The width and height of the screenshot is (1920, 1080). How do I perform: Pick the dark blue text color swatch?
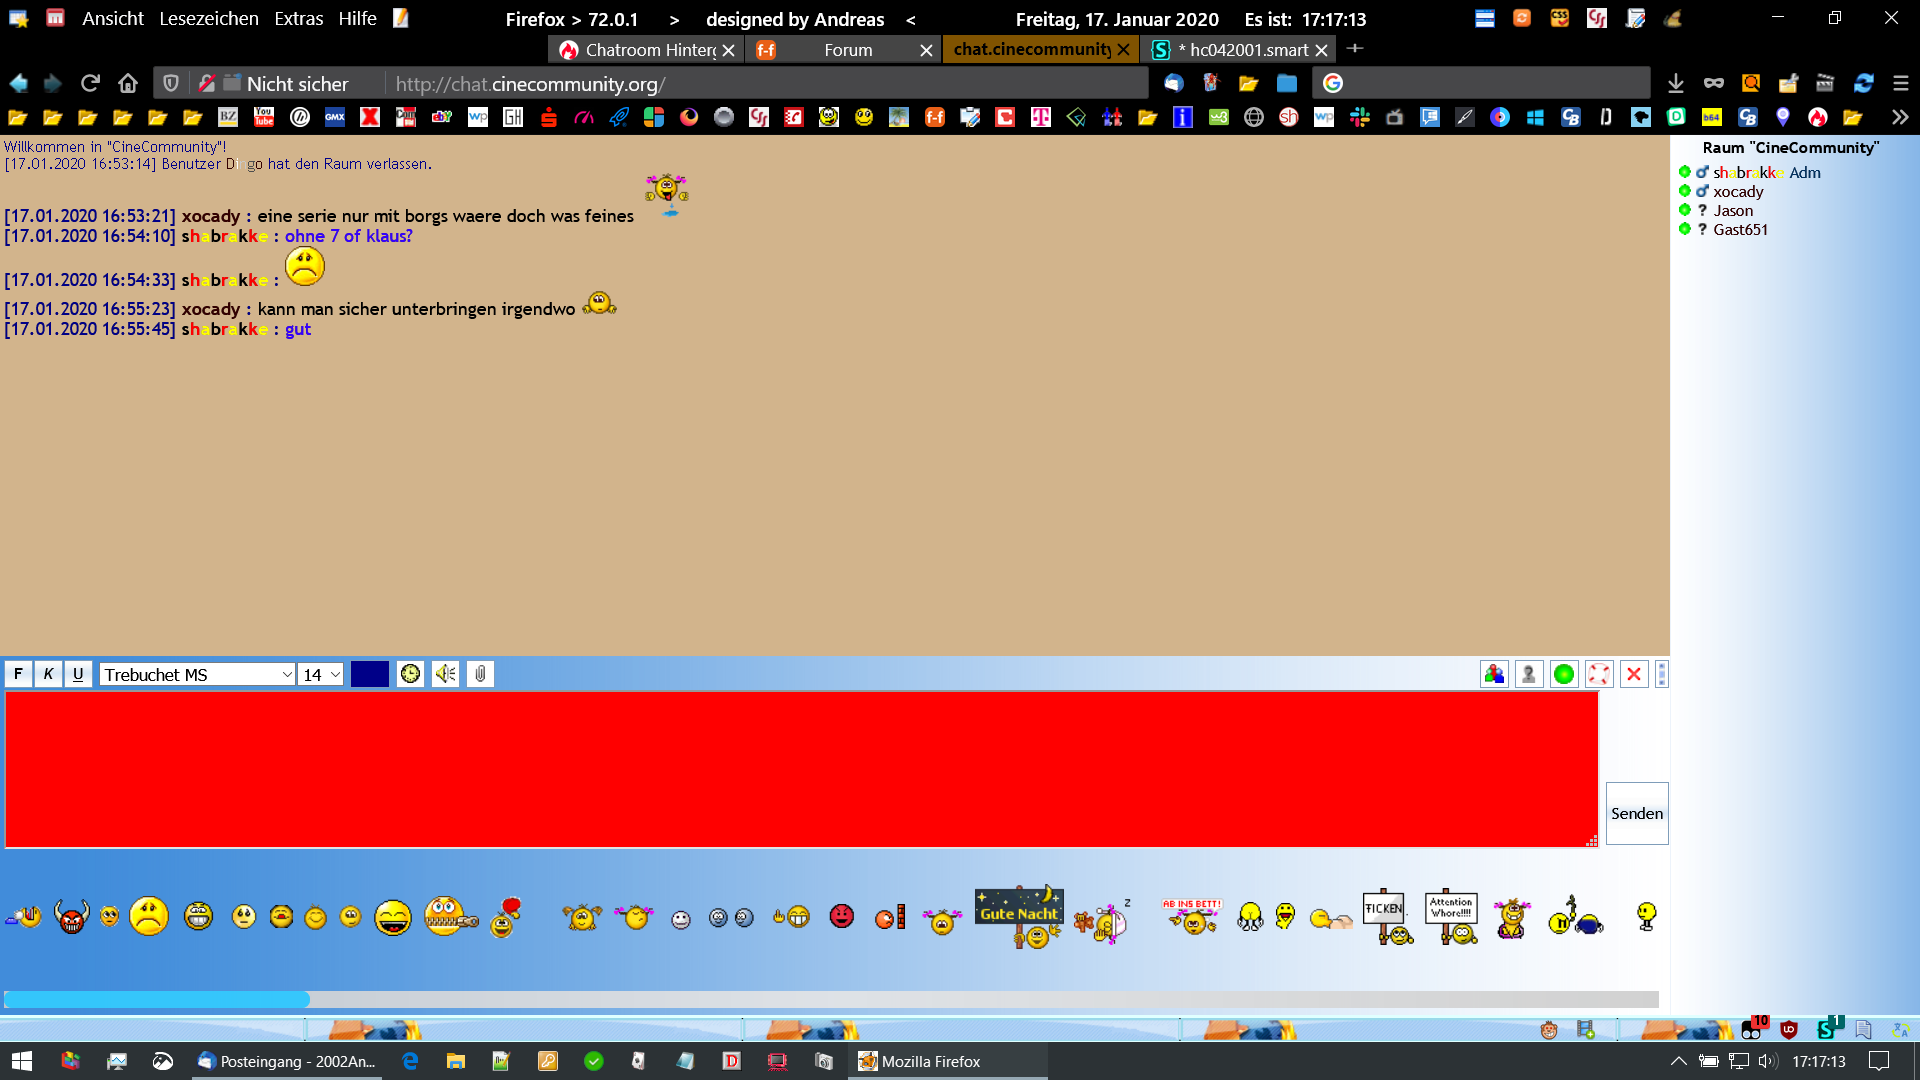(369, 674)
